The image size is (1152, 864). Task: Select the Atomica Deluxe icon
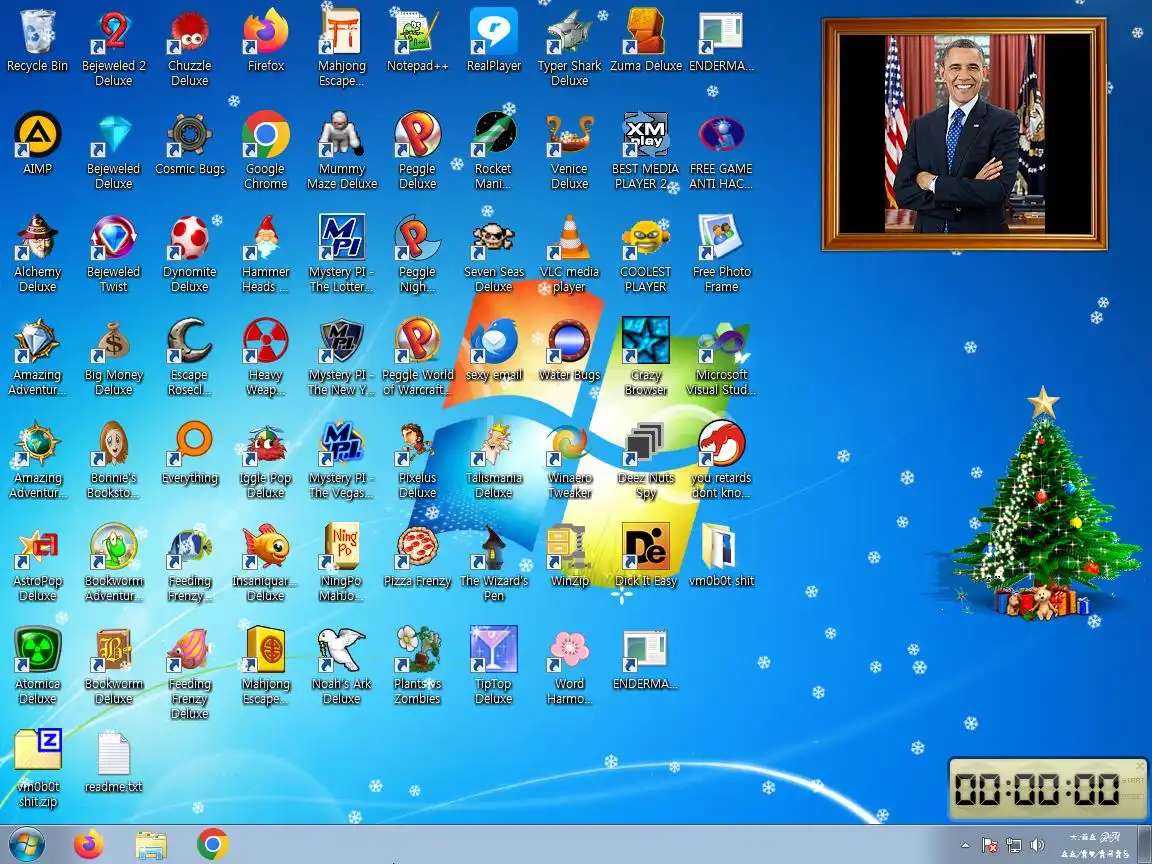click(x=37, y=665)
